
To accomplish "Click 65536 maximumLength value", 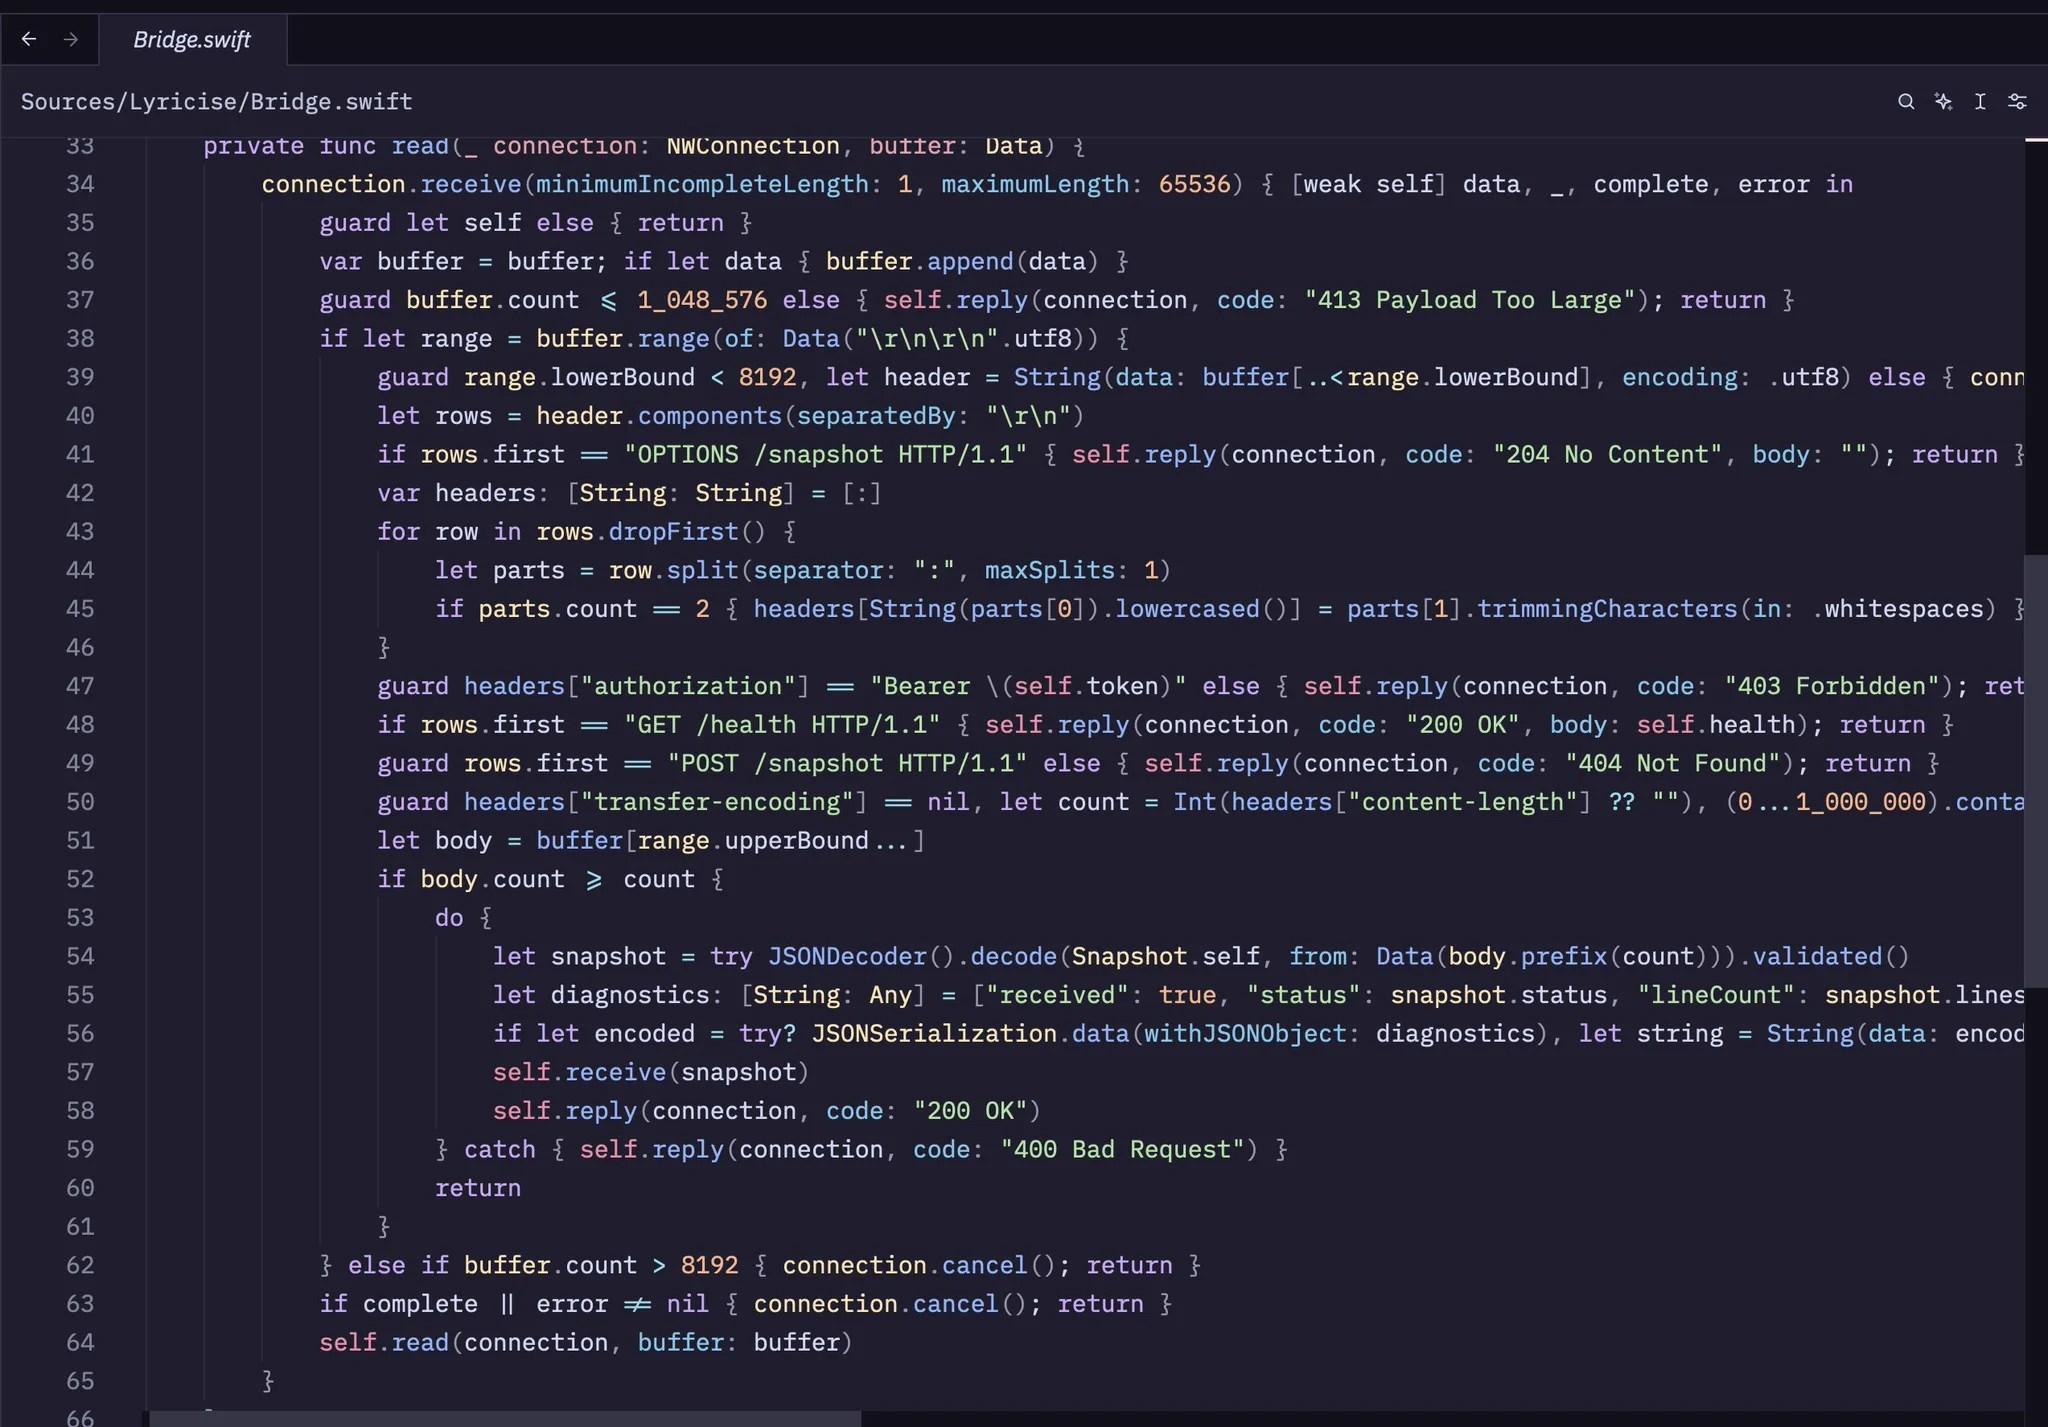I will tap(1195, 184).
